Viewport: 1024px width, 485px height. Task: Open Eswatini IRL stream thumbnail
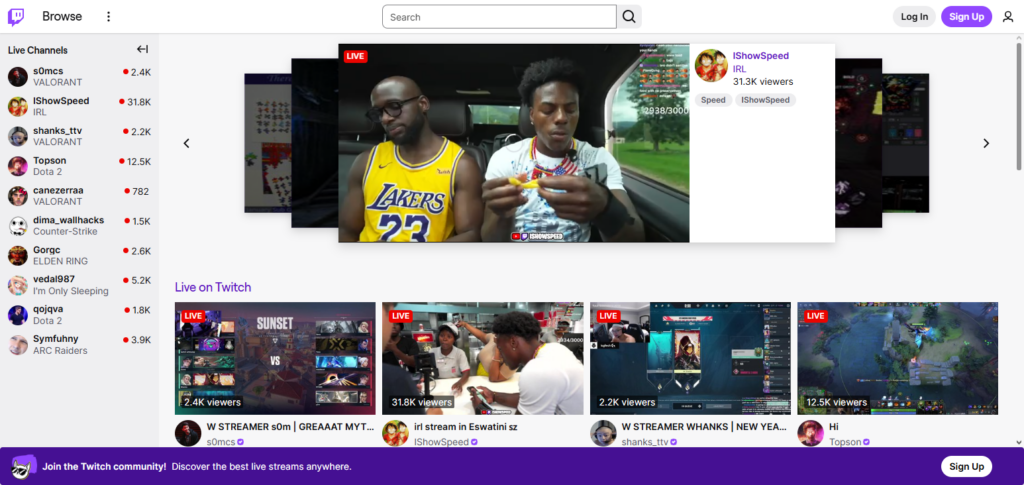(483, 358)
